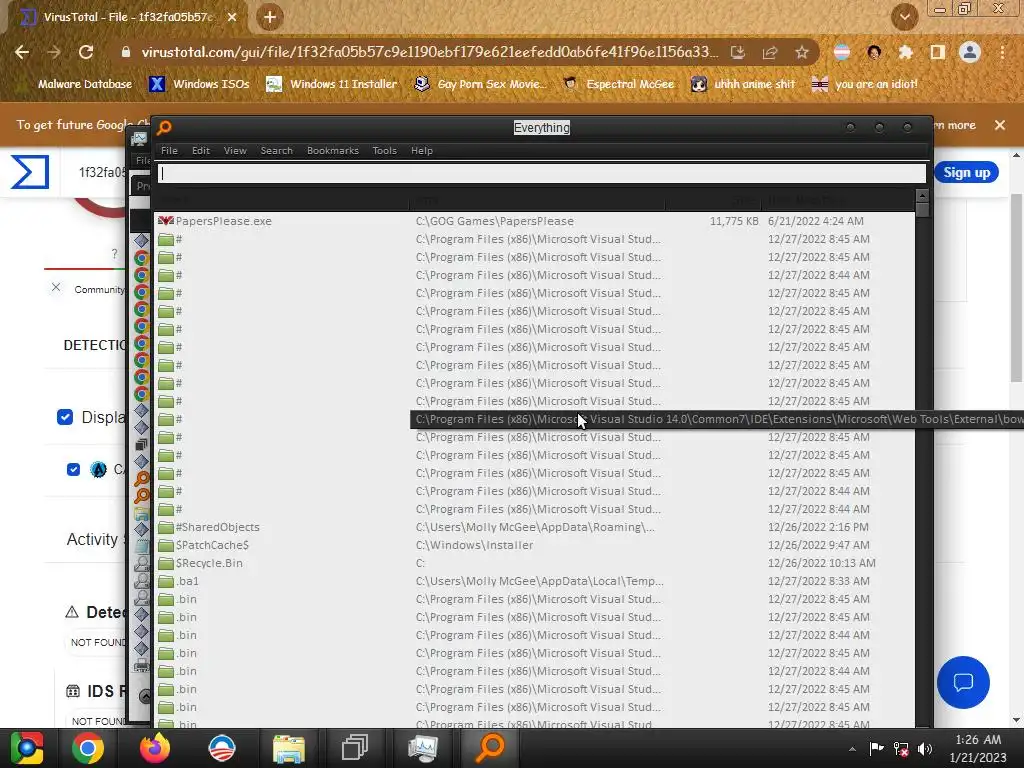Bookmark this page with the star icon
The image size is (1024, 768).
click(802, 52)
